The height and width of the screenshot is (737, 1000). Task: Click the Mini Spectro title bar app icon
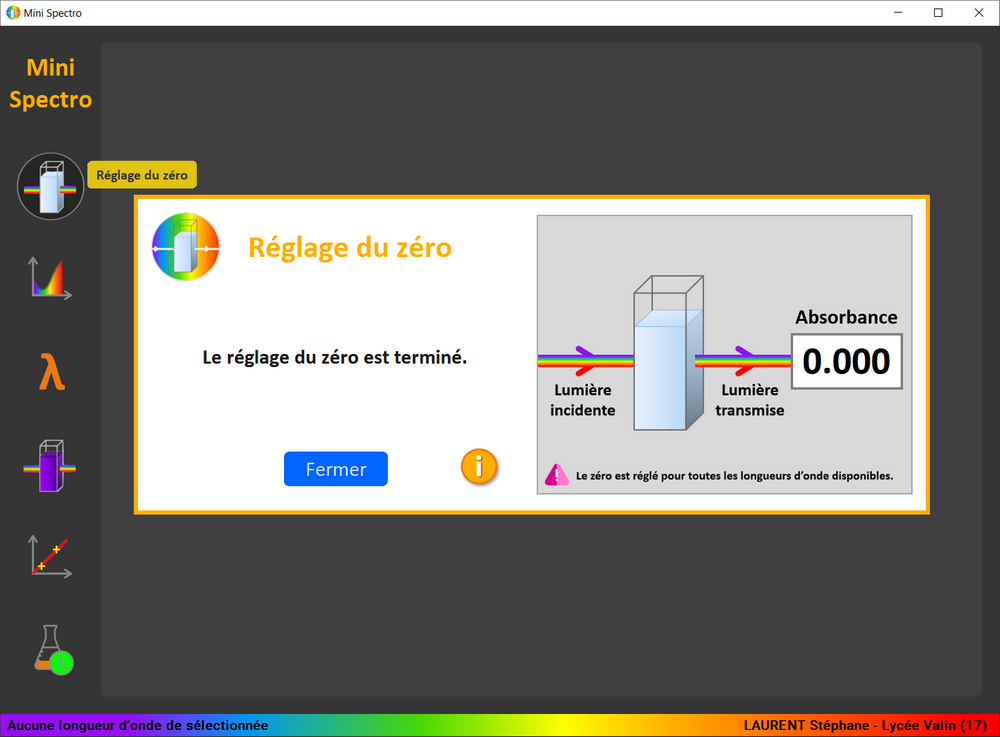point(13,13)
